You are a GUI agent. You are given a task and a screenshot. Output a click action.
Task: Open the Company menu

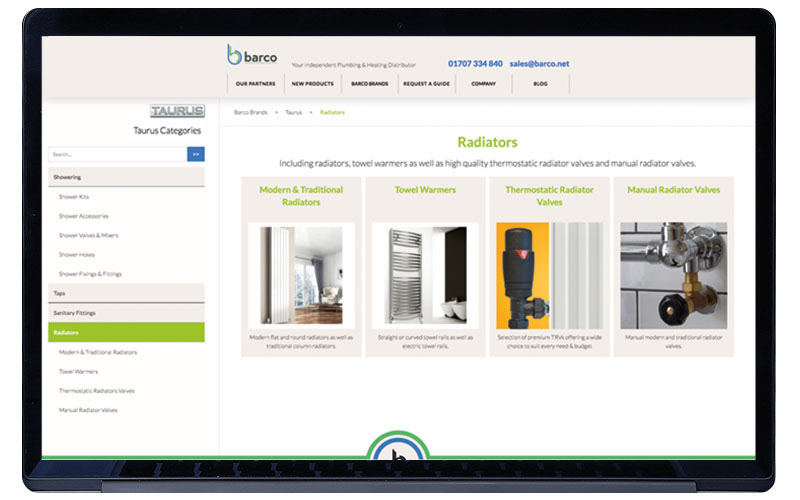(484, 84)
